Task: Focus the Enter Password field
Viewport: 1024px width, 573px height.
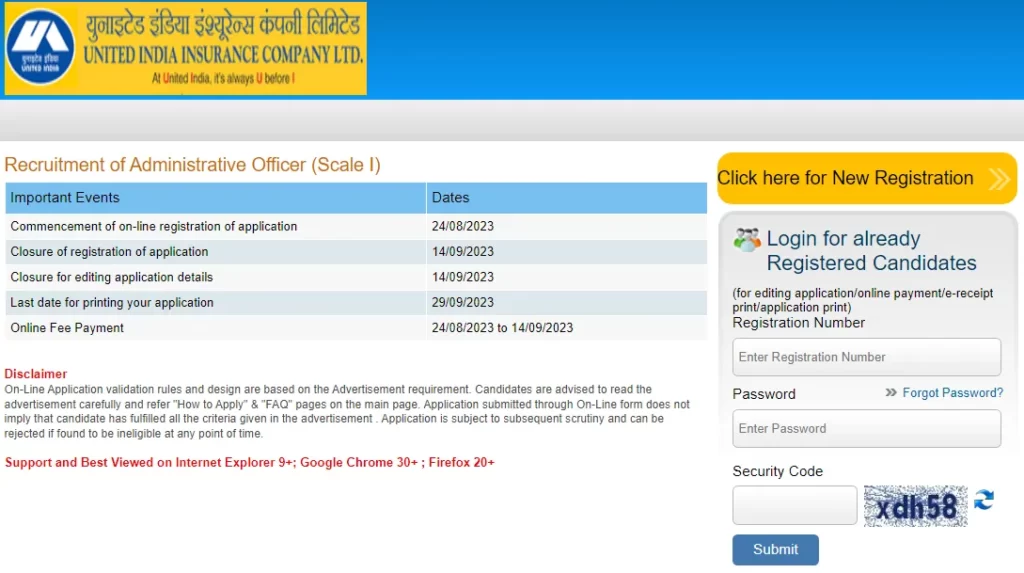Action: [x=867, y=429]
